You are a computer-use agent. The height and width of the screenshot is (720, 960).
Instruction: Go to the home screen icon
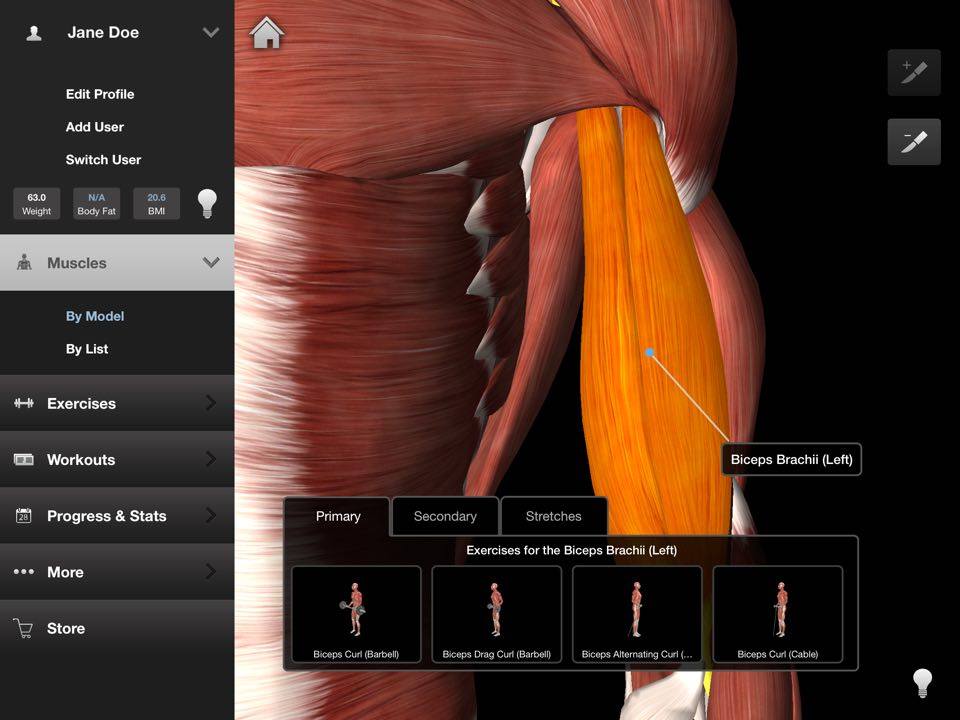267,33
